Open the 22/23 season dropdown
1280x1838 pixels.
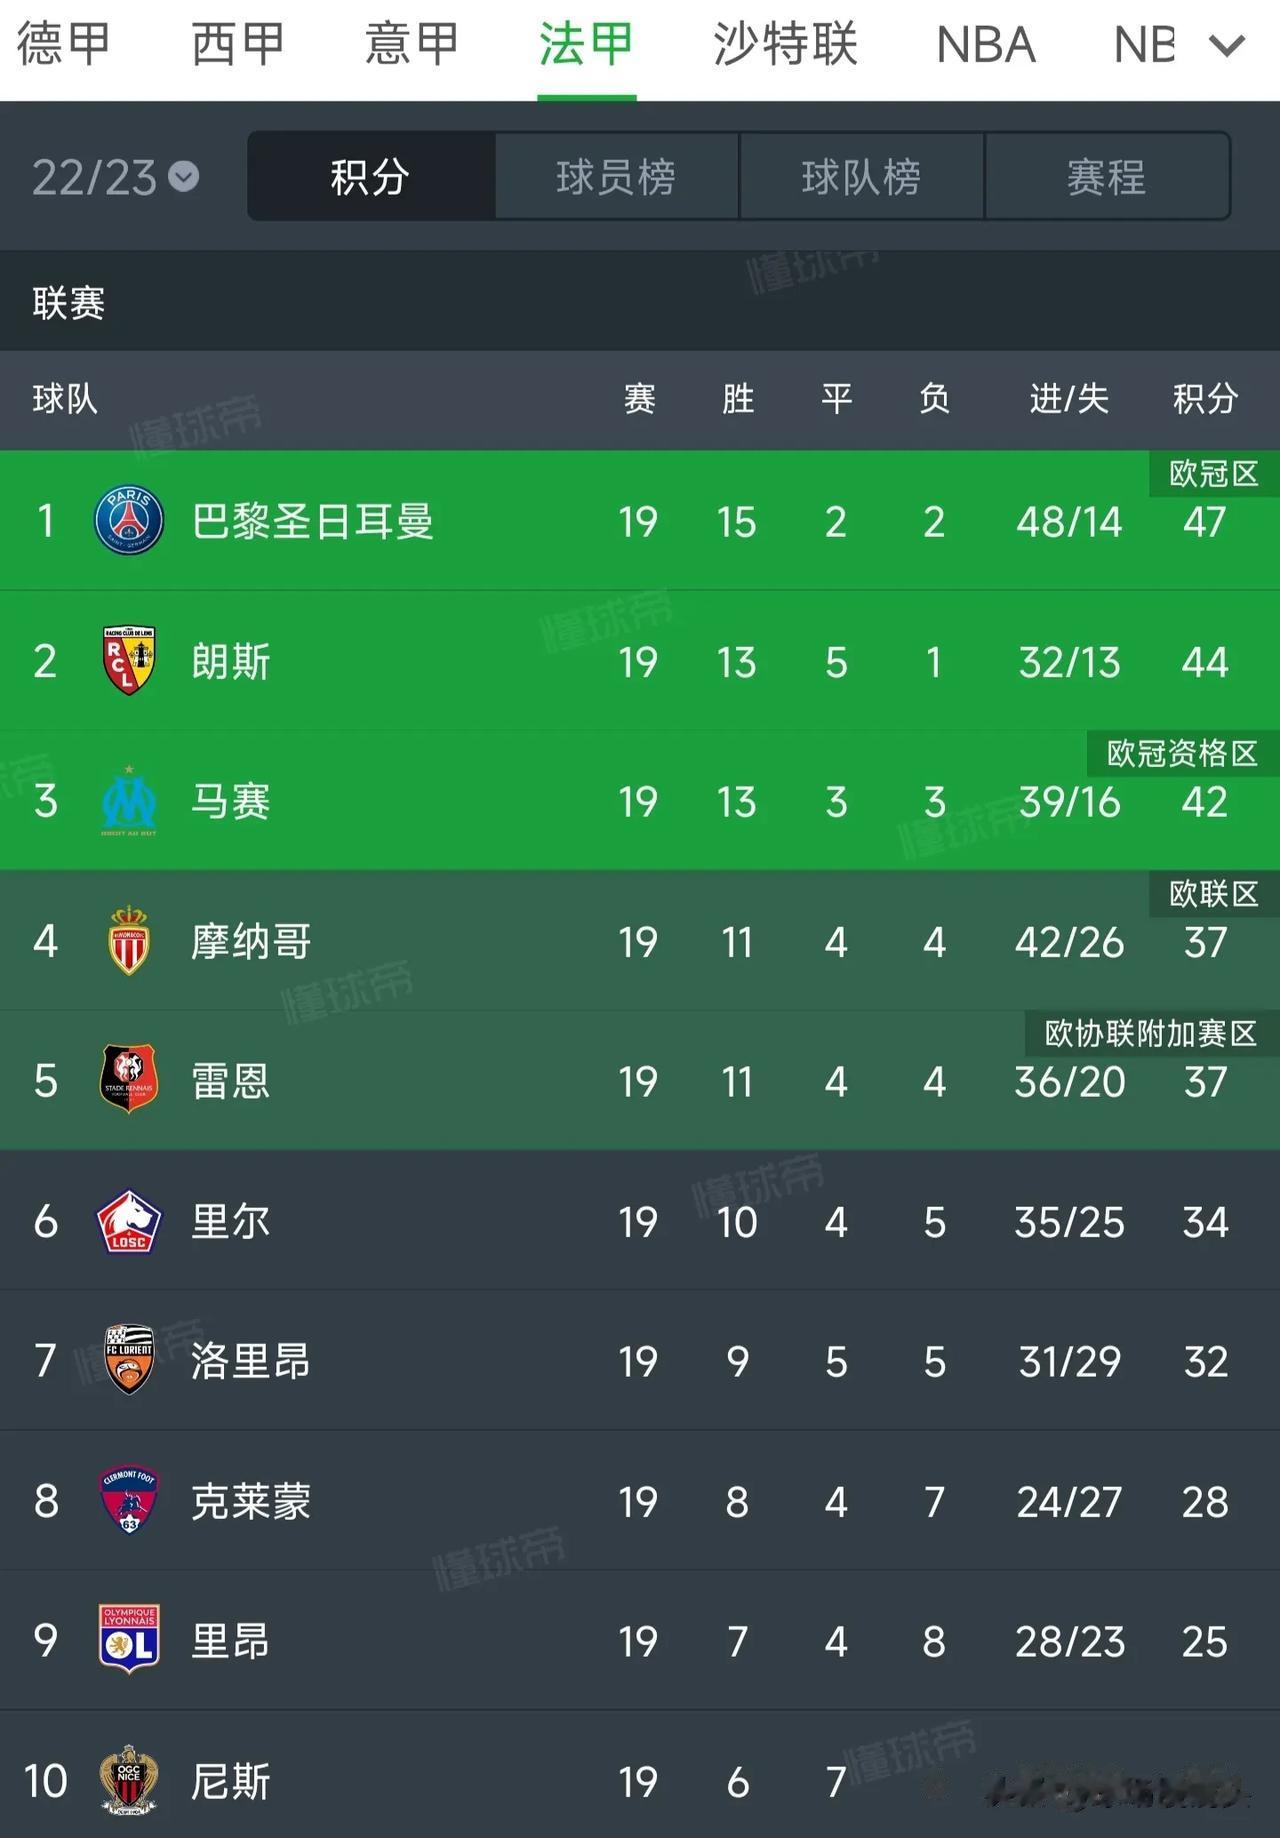115,178
